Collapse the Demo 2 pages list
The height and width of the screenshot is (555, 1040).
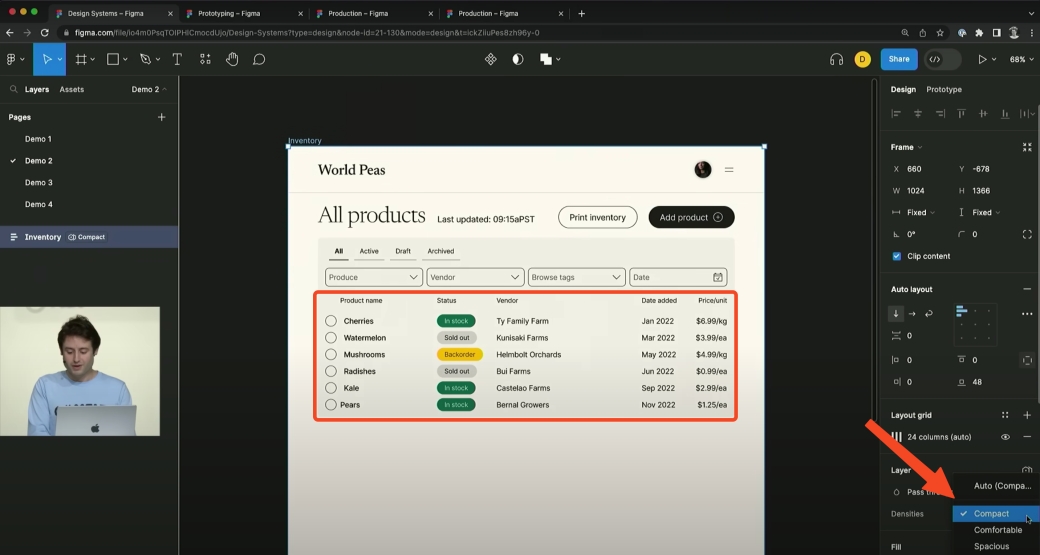pos(149,89)
